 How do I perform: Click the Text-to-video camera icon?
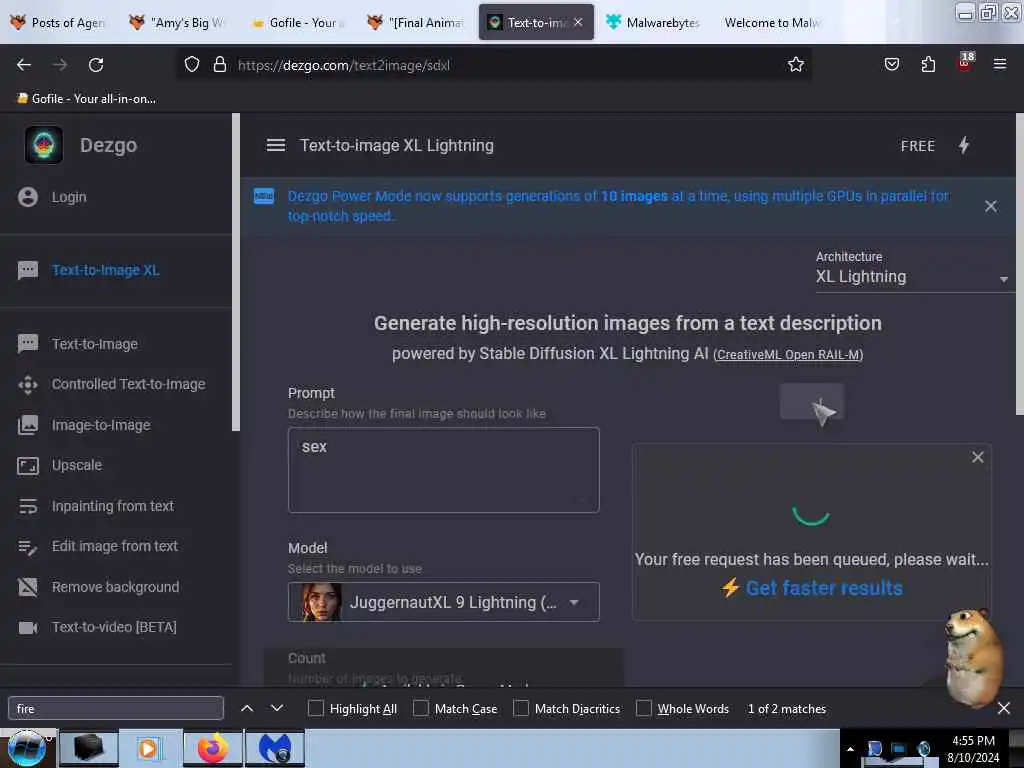28,628
